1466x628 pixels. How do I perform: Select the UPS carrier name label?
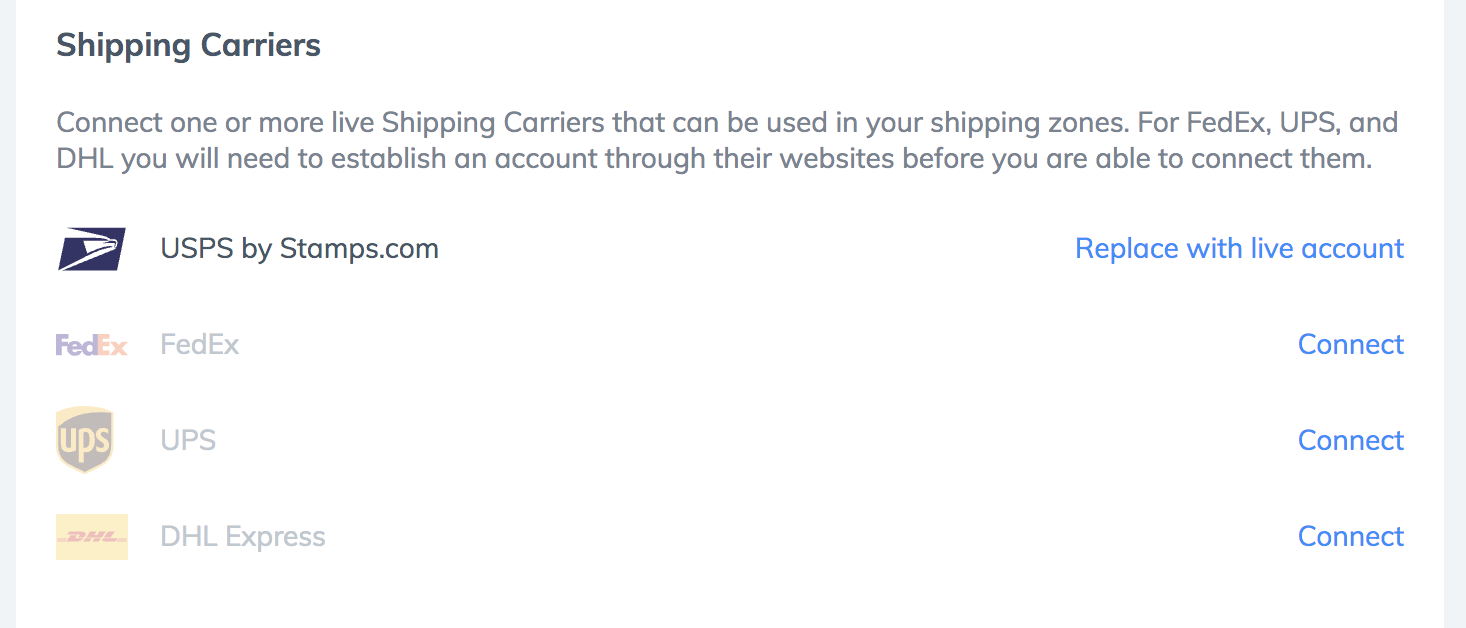point(188,440)
